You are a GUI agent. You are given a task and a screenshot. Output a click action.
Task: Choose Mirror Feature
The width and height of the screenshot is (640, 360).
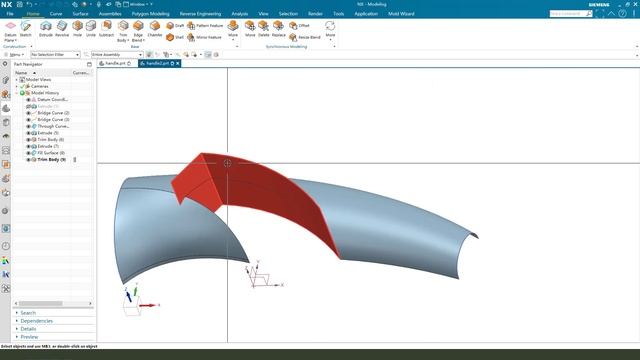tap(204, 37)
